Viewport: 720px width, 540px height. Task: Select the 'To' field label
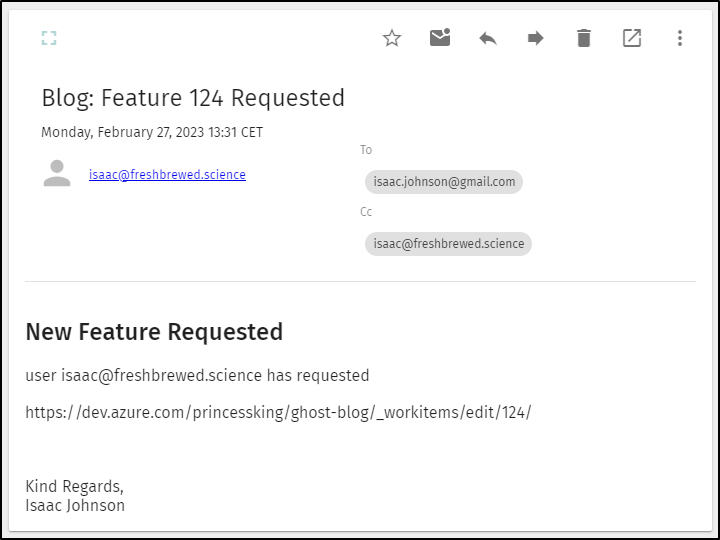(366, 150)
